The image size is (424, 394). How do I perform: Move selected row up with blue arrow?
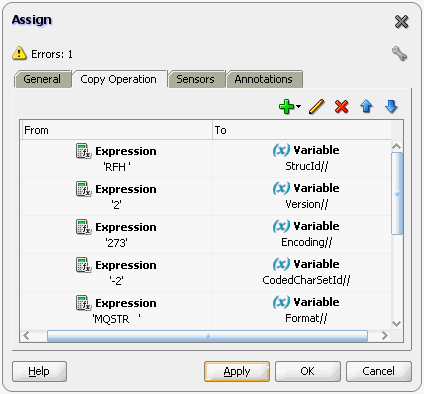[x=366, y=107]
